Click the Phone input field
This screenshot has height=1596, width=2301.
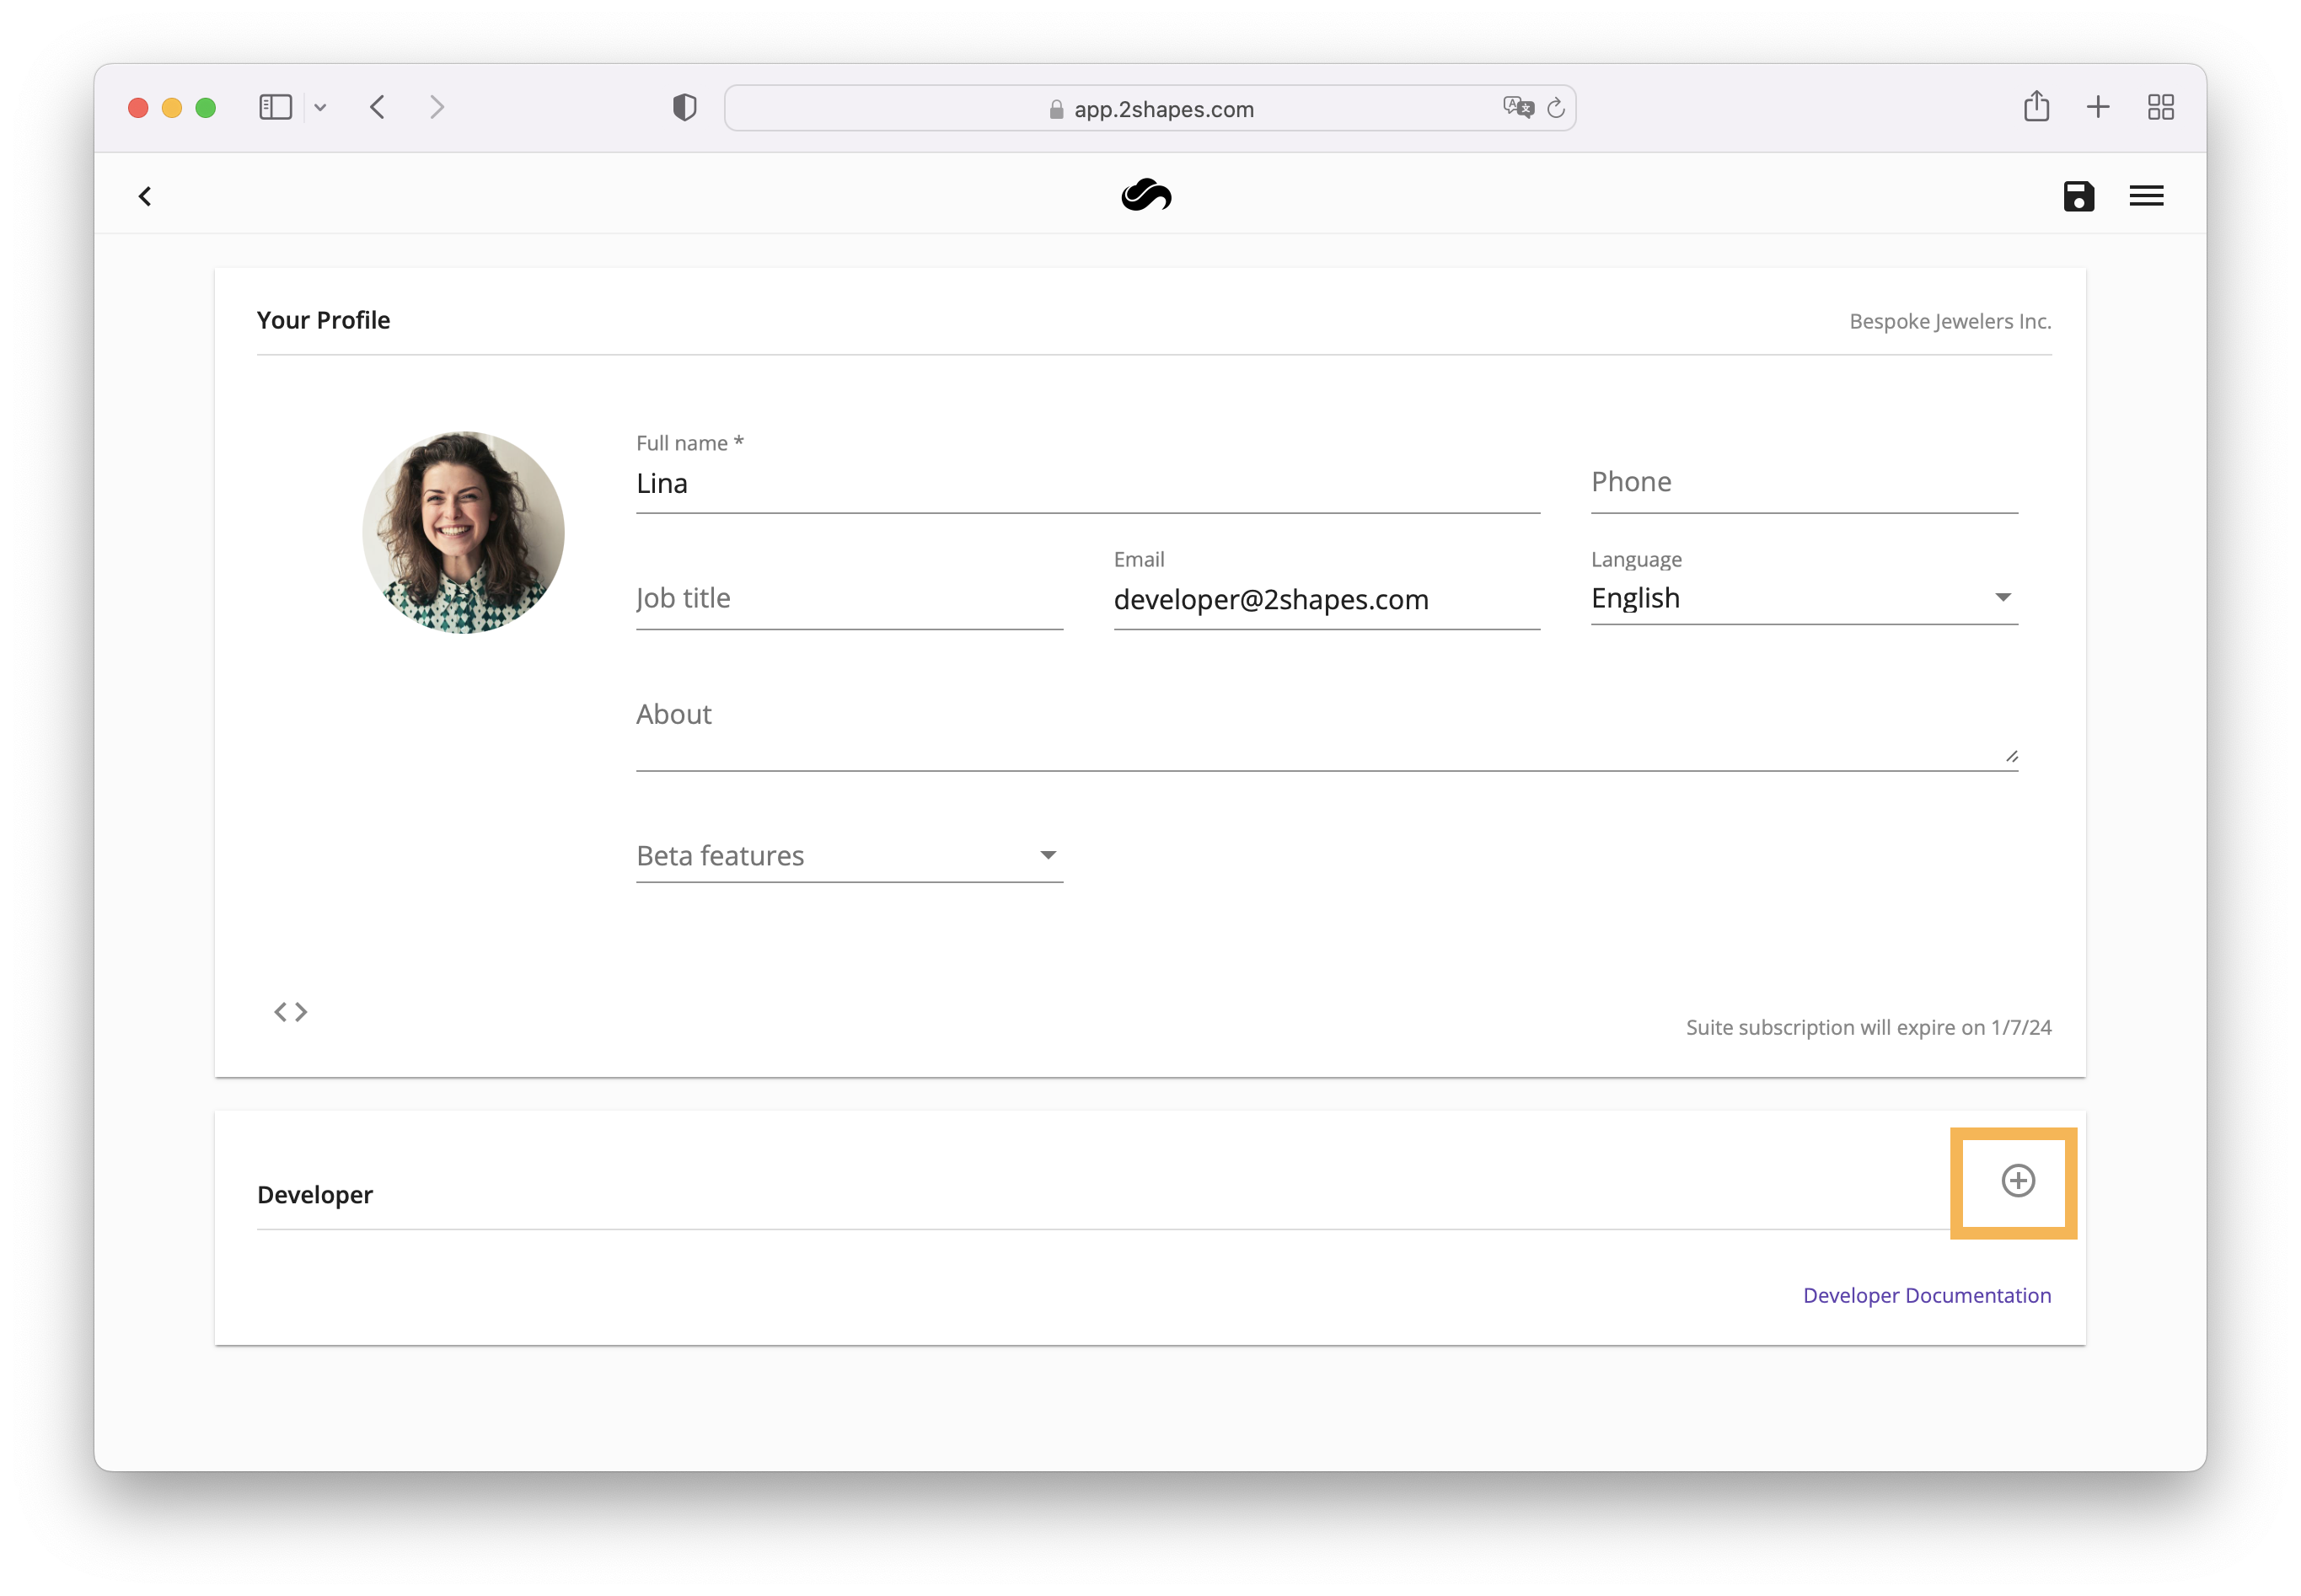click(x=1804, y=483)
